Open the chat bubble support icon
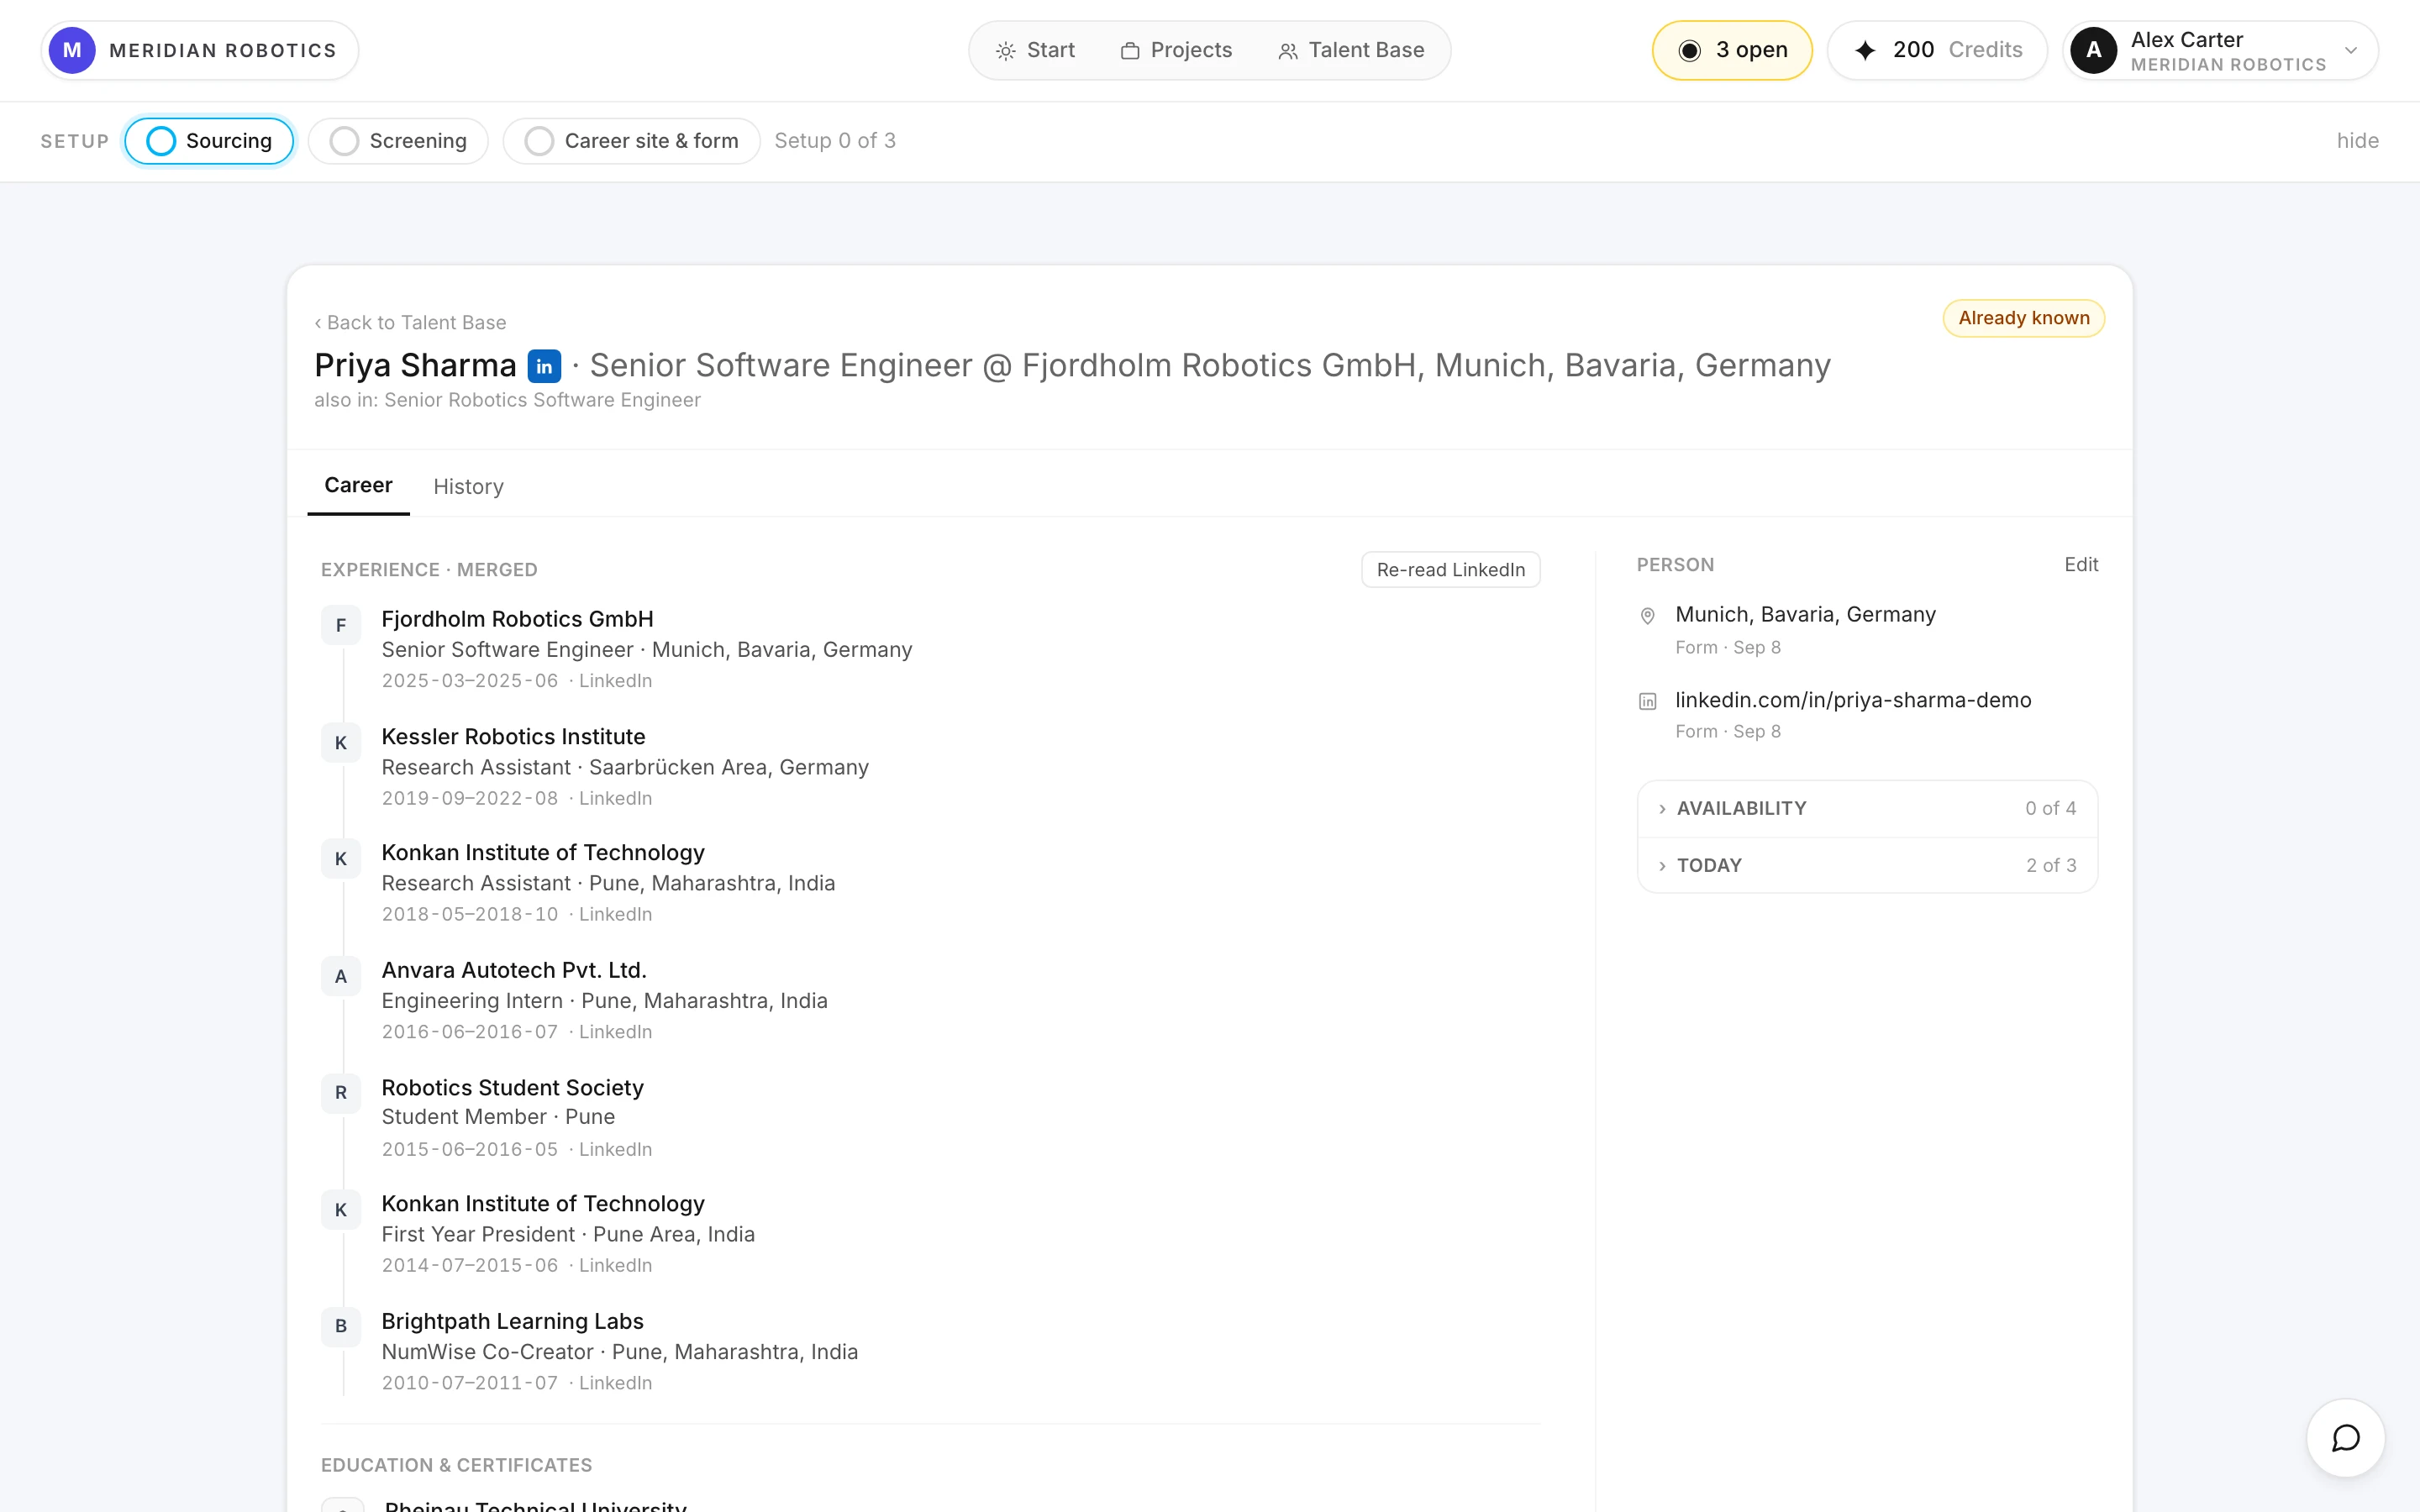This screenshot has height=1512, width=2420. [2345, 1438]
